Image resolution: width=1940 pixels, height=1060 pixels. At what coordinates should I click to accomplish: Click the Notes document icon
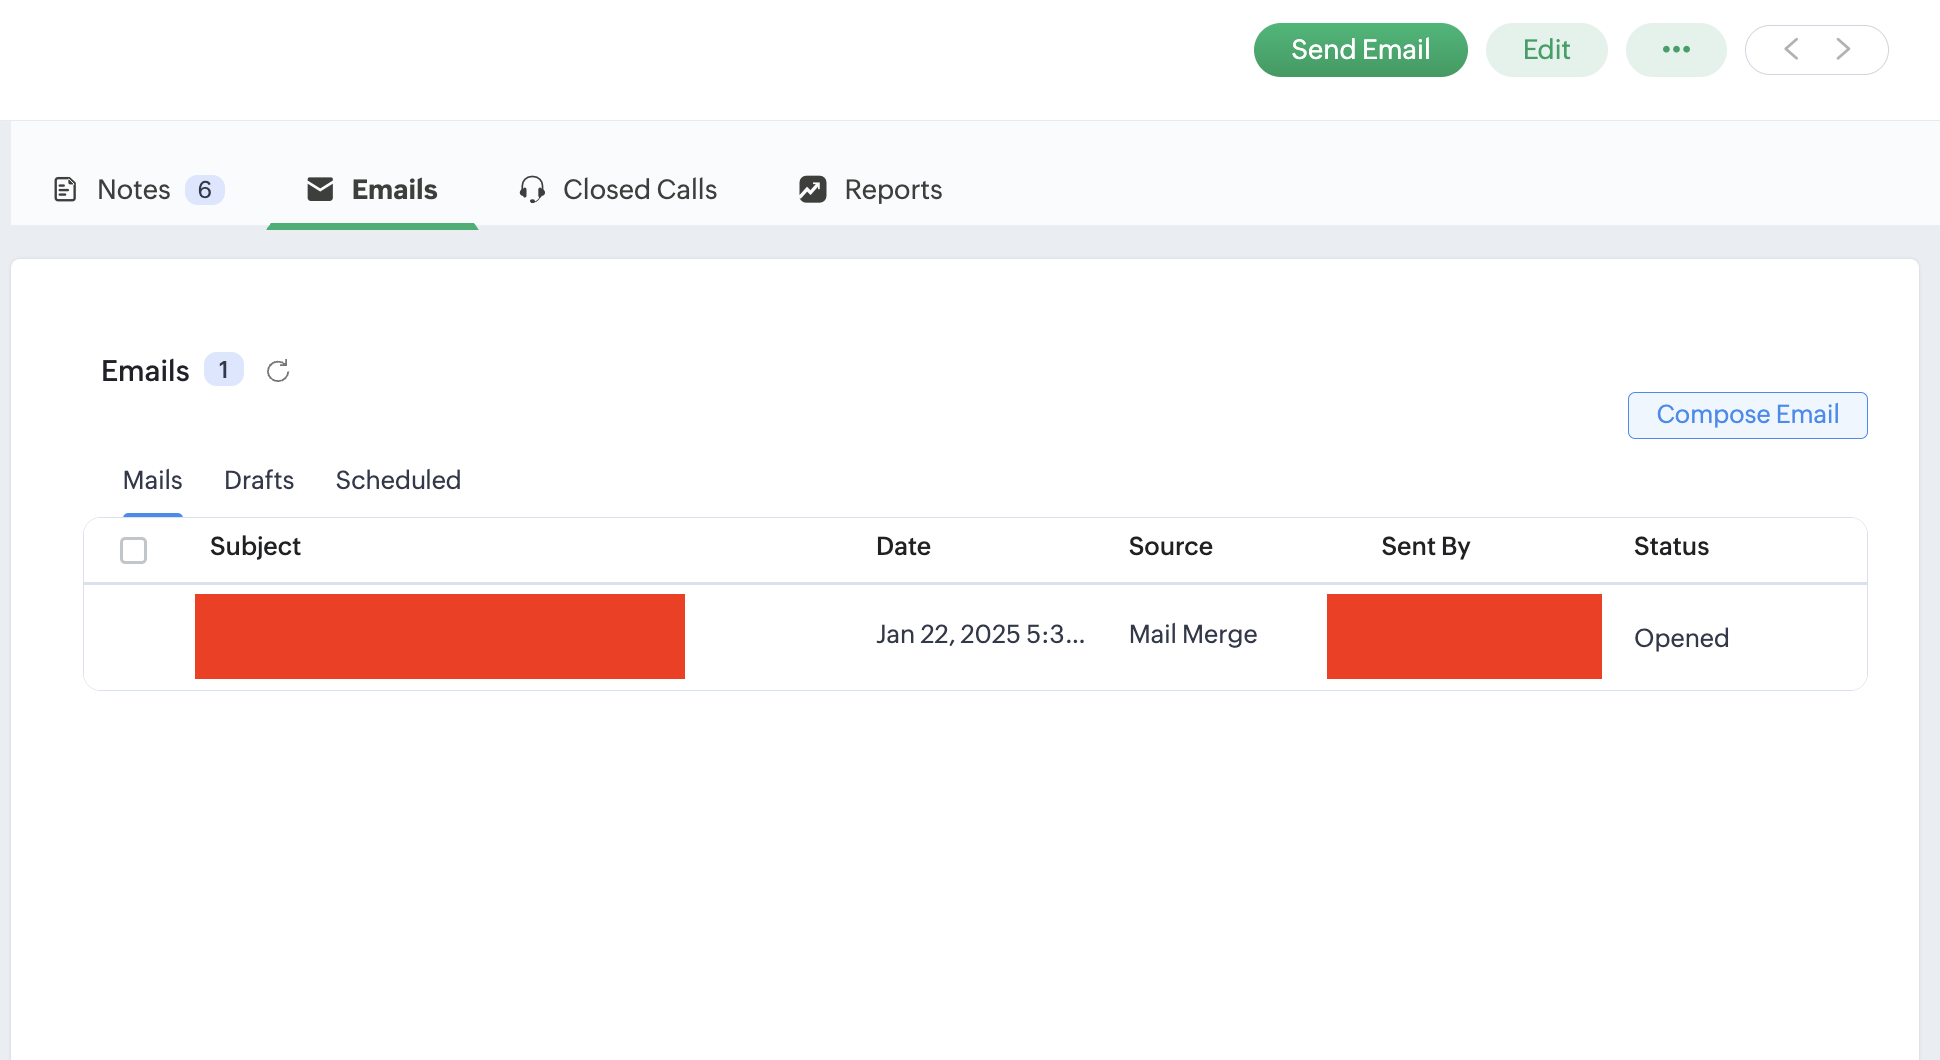point(65,189)
